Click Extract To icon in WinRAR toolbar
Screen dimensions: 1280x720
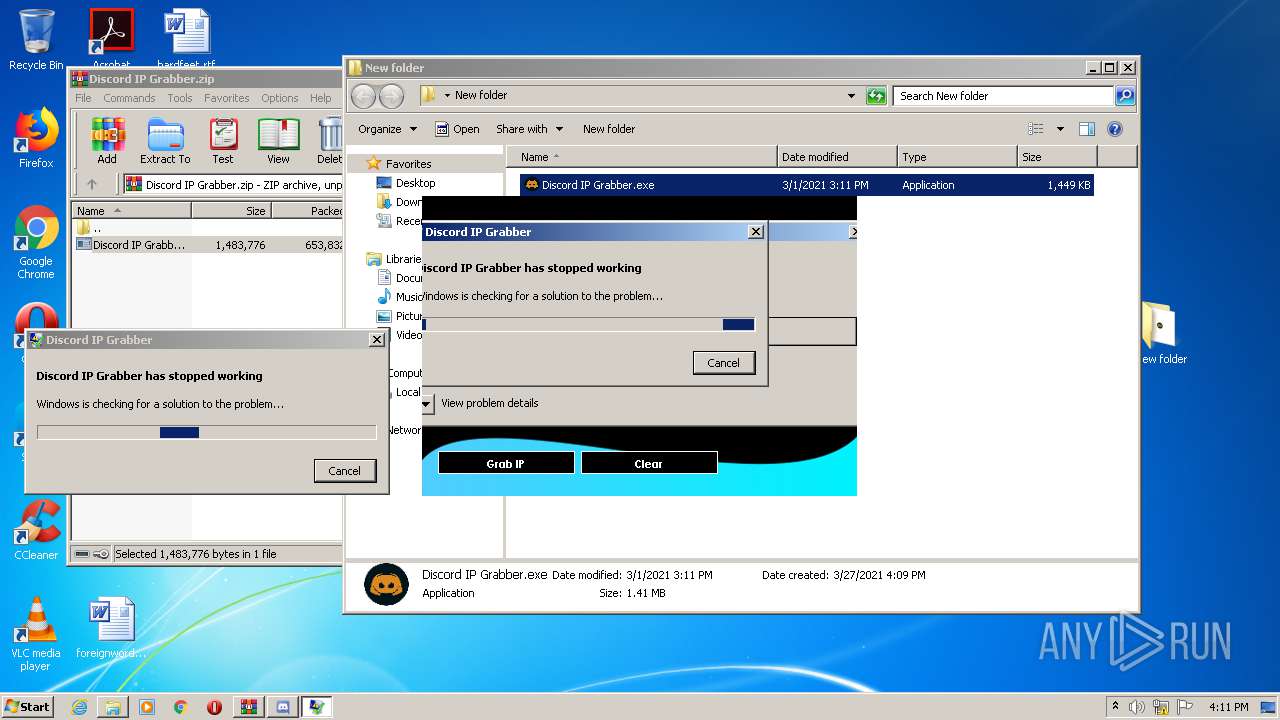click(x=165, y=140)
